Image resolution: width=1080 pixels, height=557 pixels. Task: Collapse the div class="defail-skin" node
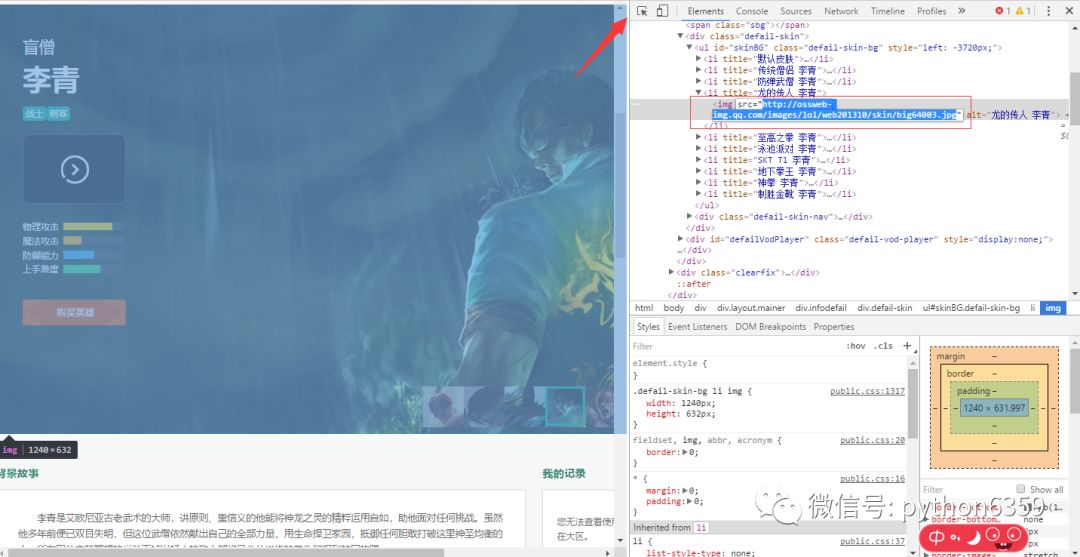pos(681,36)
